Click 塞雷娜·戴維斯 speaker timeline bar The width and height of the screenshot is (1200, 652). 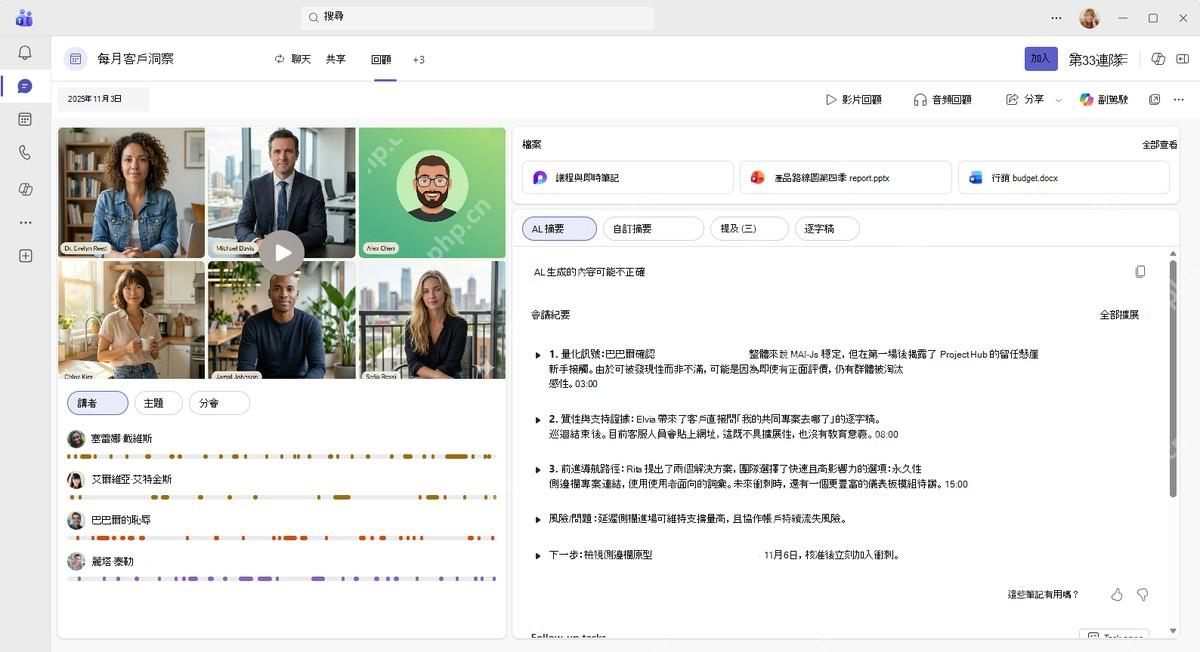pos(281,456)
